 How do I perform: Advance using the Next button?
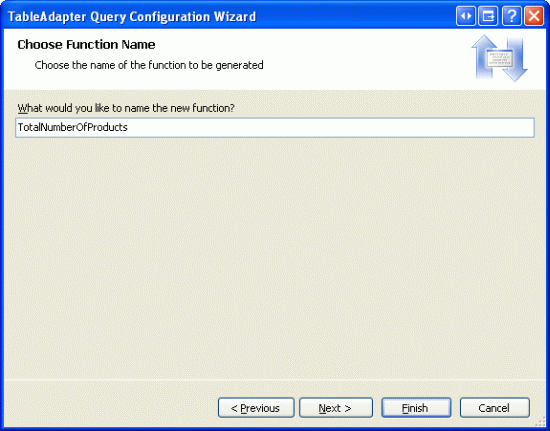coord(336,408)
